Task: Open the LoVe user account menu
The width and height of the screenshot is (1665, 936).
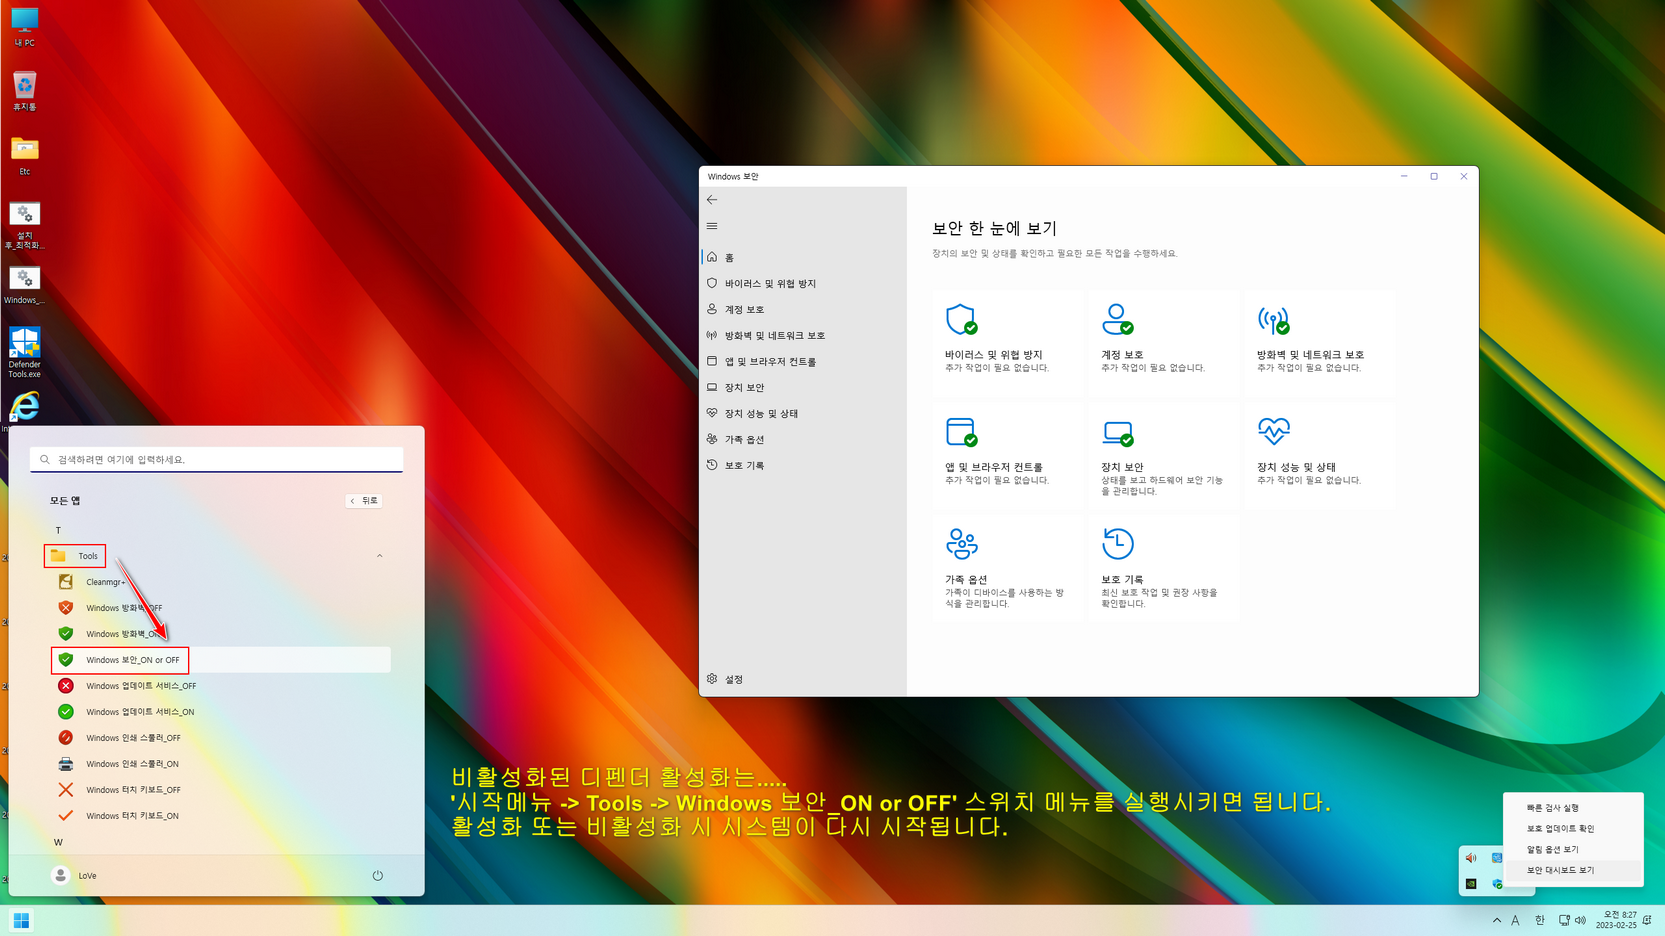Action: pos(75,875)
